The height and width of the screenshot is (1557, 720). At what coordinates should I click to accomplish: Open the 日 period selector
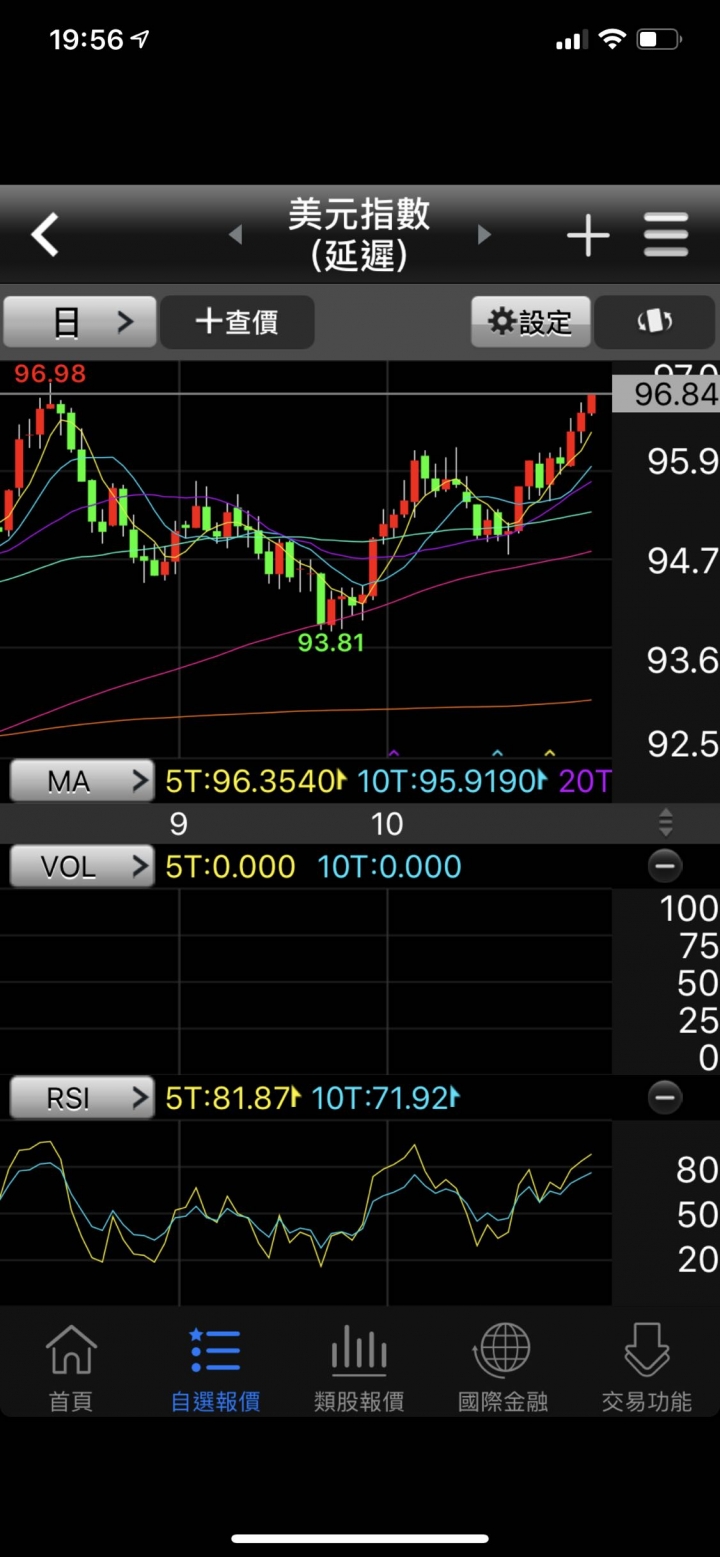(80, 322)
